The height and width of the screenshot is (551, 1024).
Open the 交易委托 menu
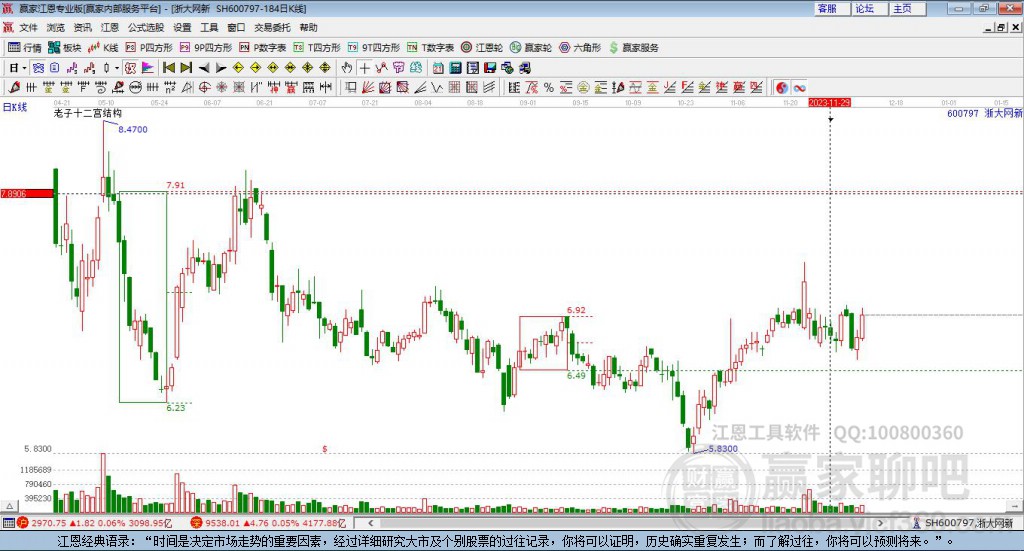tap(272, 27)
